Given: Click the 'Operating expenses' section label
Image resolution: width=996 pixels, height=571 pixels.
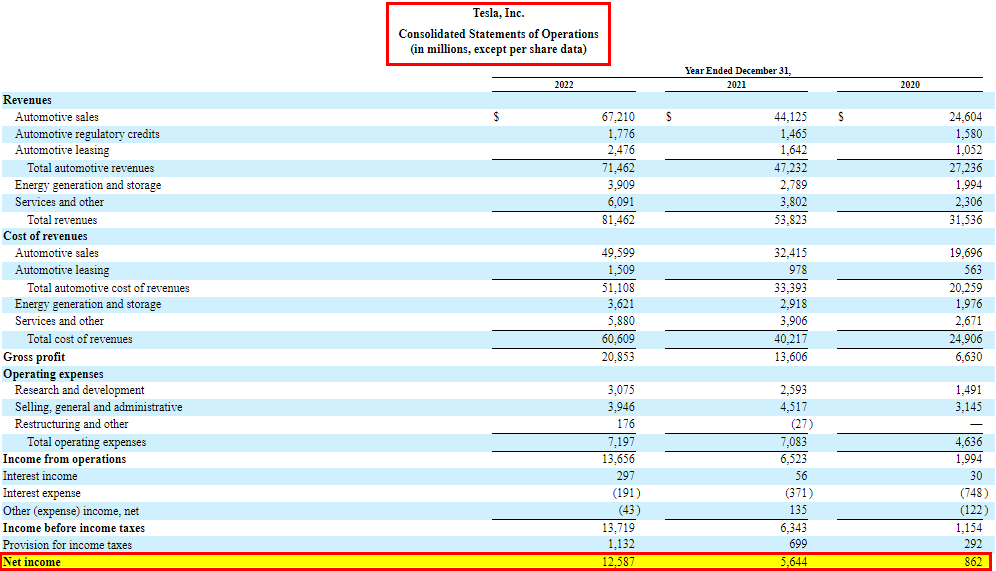Looking at the screenshot, I should click(53, 374).
